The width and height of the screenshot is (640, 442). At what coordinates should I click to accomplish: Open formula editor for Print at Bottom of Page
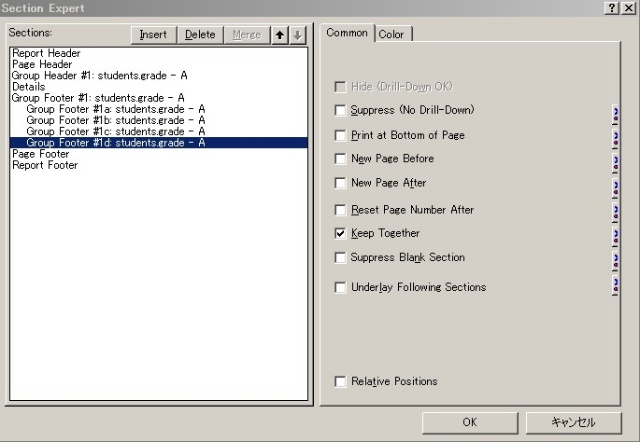615,139
